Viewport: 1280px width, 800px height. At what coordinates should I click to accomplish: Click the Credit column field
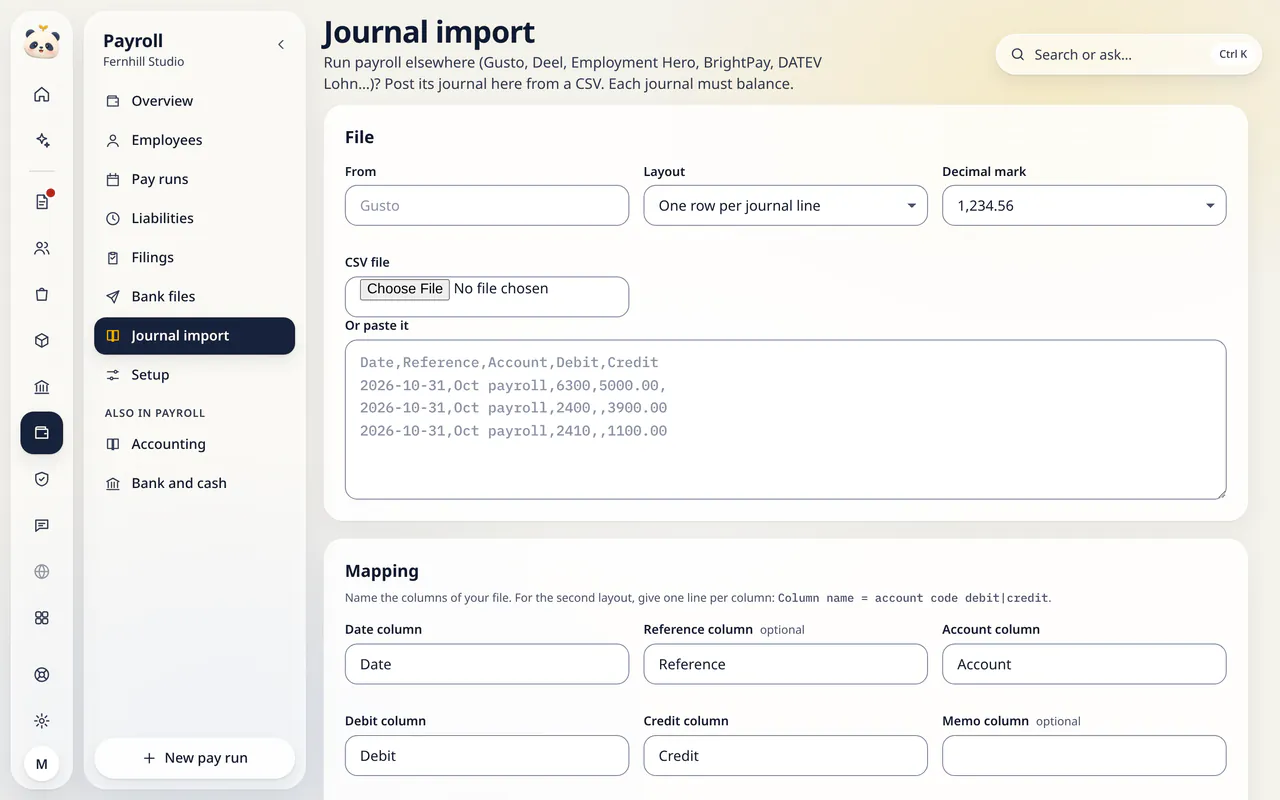(x=785, y=756)
